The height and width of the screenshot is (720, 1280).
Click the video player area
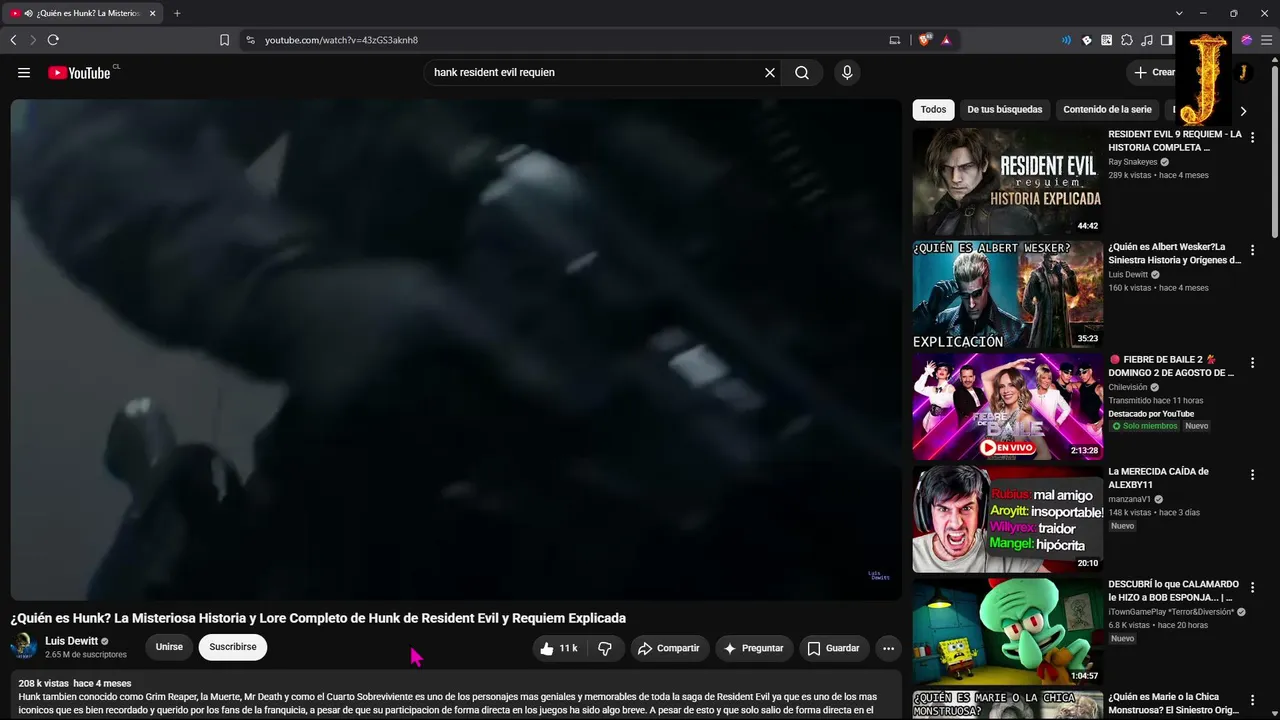pyautogui.click(x=456, y=349)
